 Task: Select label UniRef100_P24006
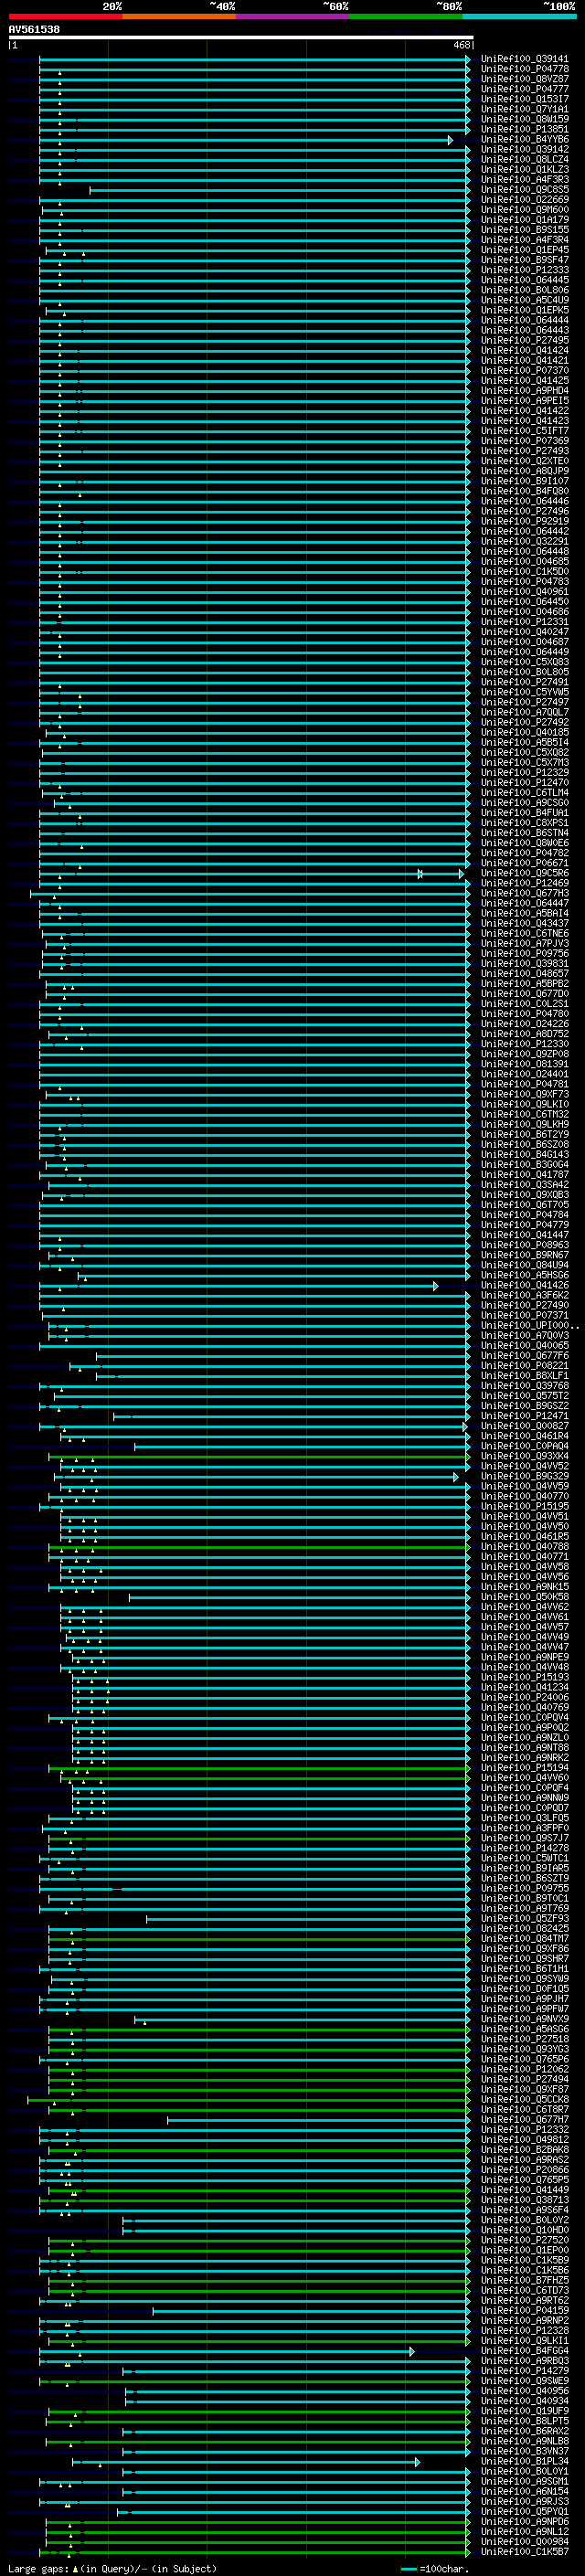525,1698
